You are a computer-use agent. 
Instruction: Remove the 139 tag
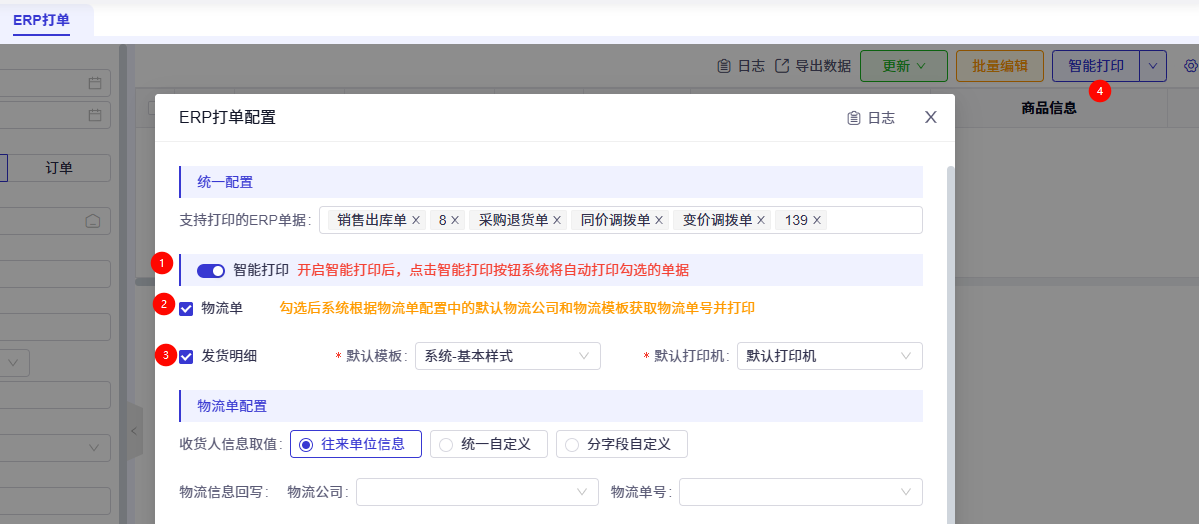click(x=817, y=220)
